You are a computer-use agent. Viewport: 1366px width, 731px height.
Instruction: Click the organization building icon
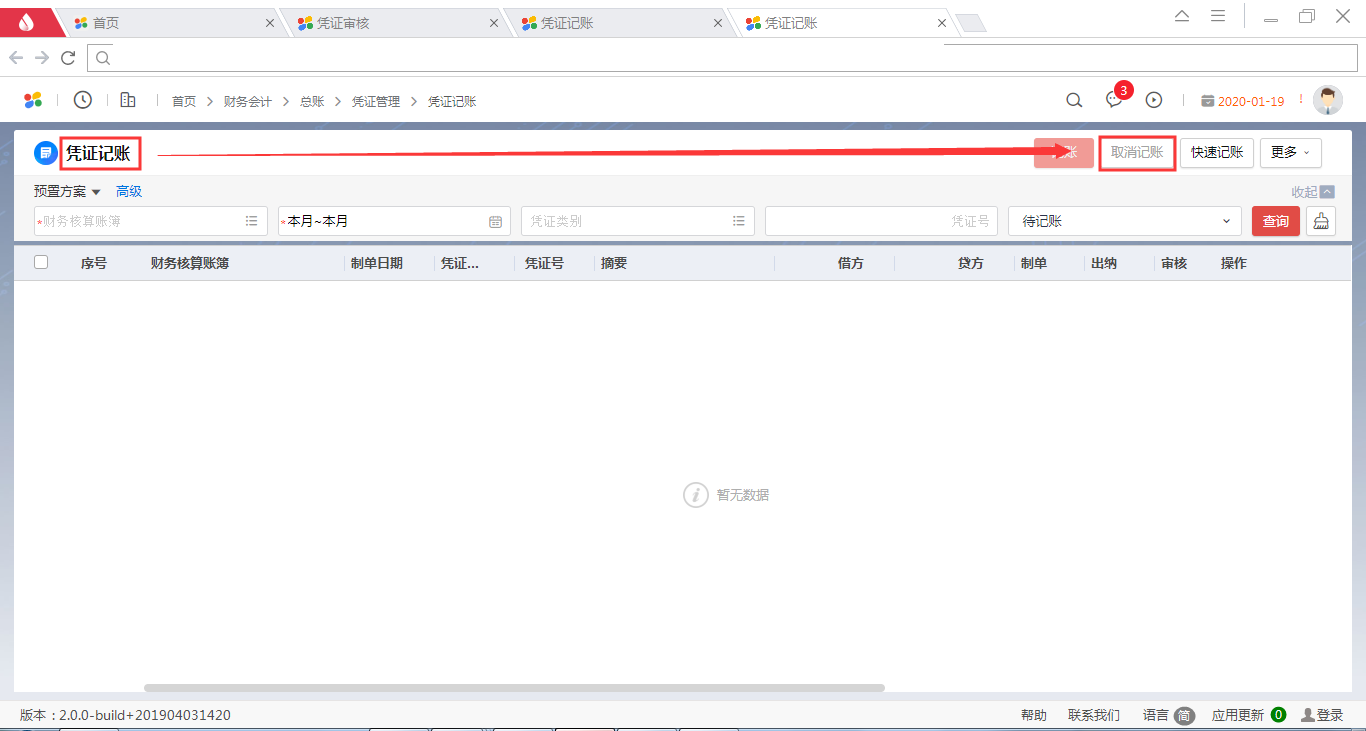[x=128, y=100]
